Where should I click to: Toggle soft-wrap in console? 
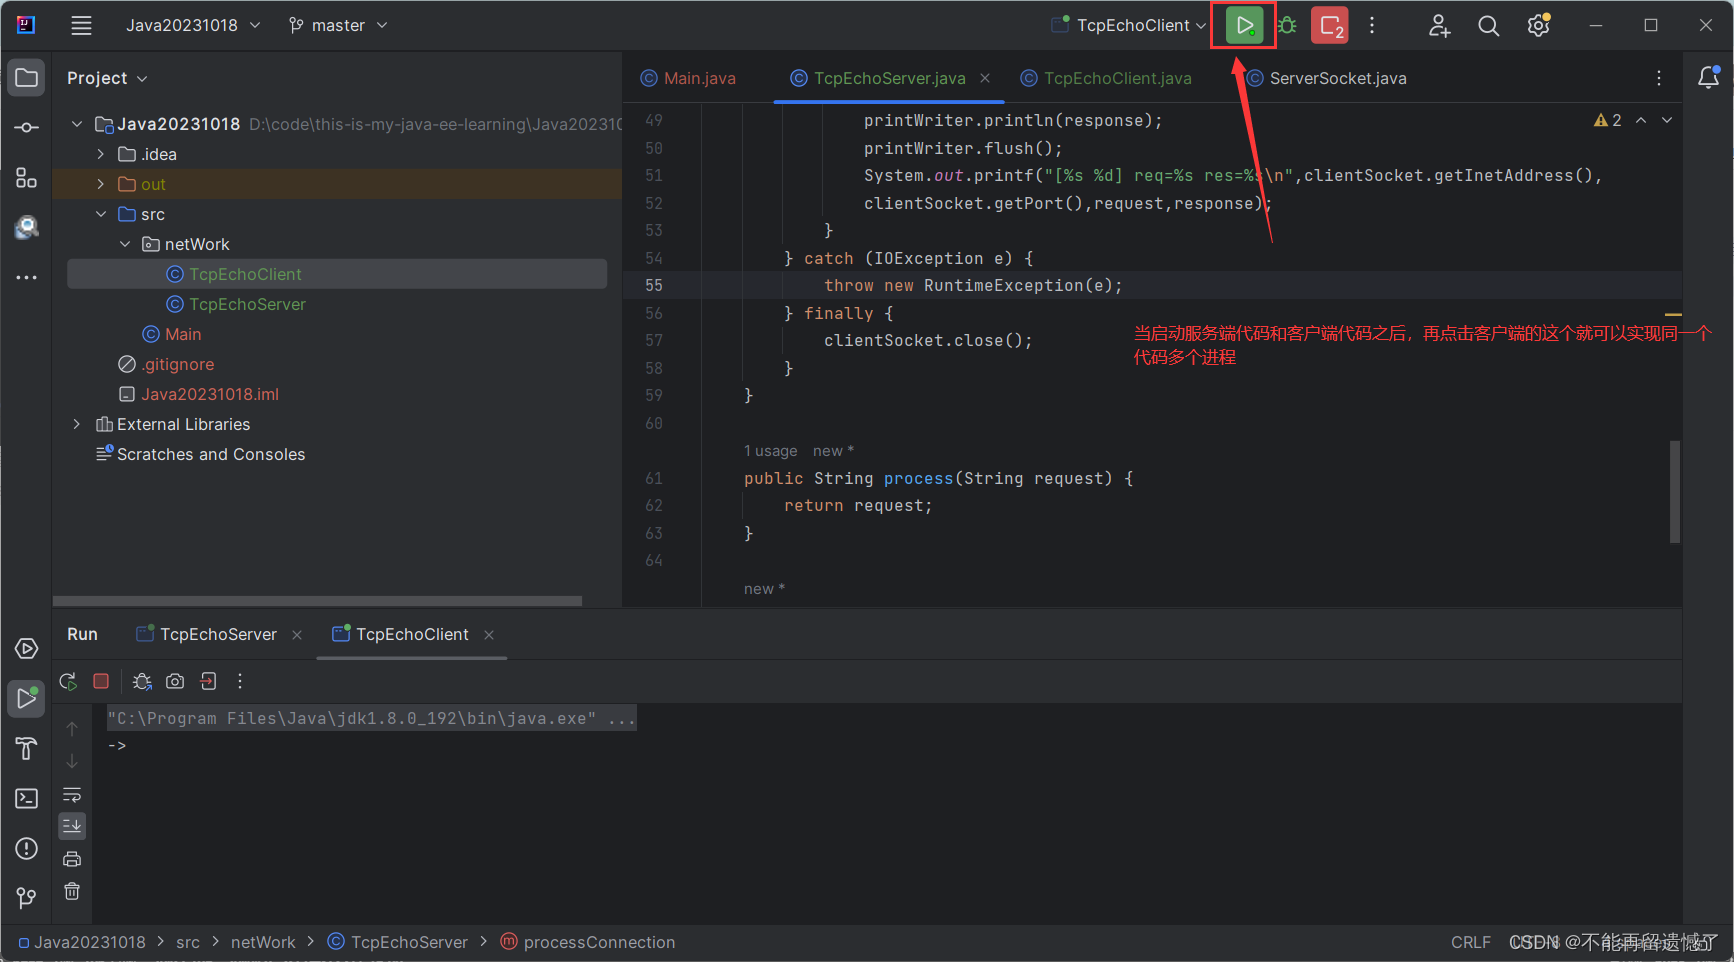pos(72,795)
